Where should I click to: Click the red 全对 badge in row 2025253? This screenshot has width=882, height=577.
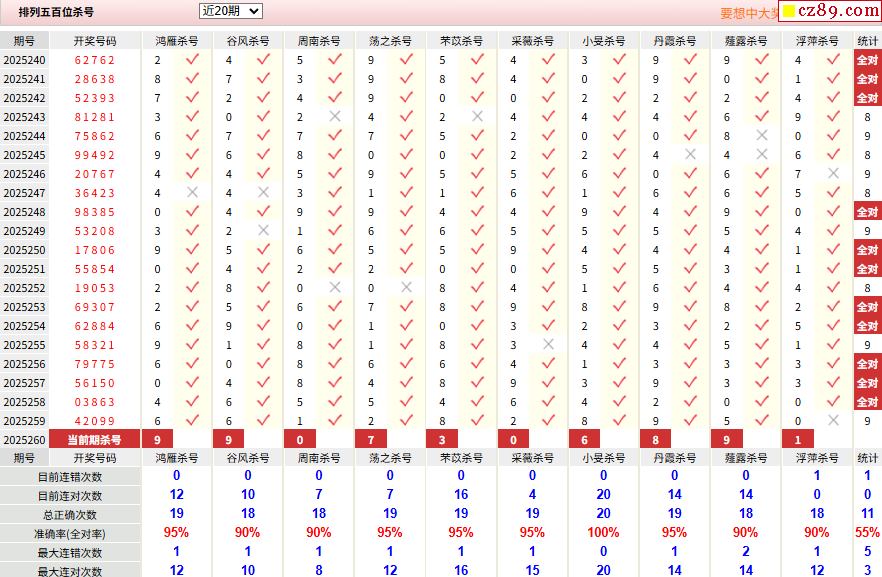[x=867, y=307]
